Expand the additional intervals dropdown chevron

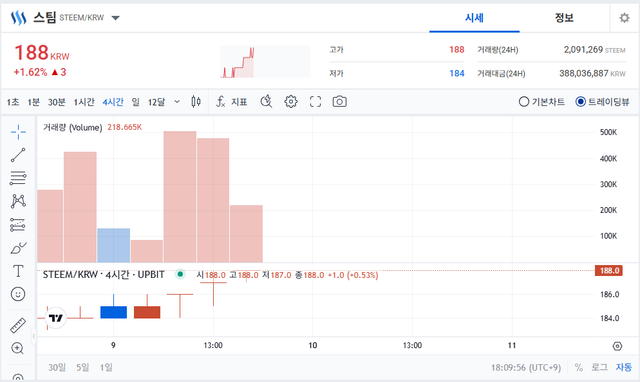[x=177, y=102]
